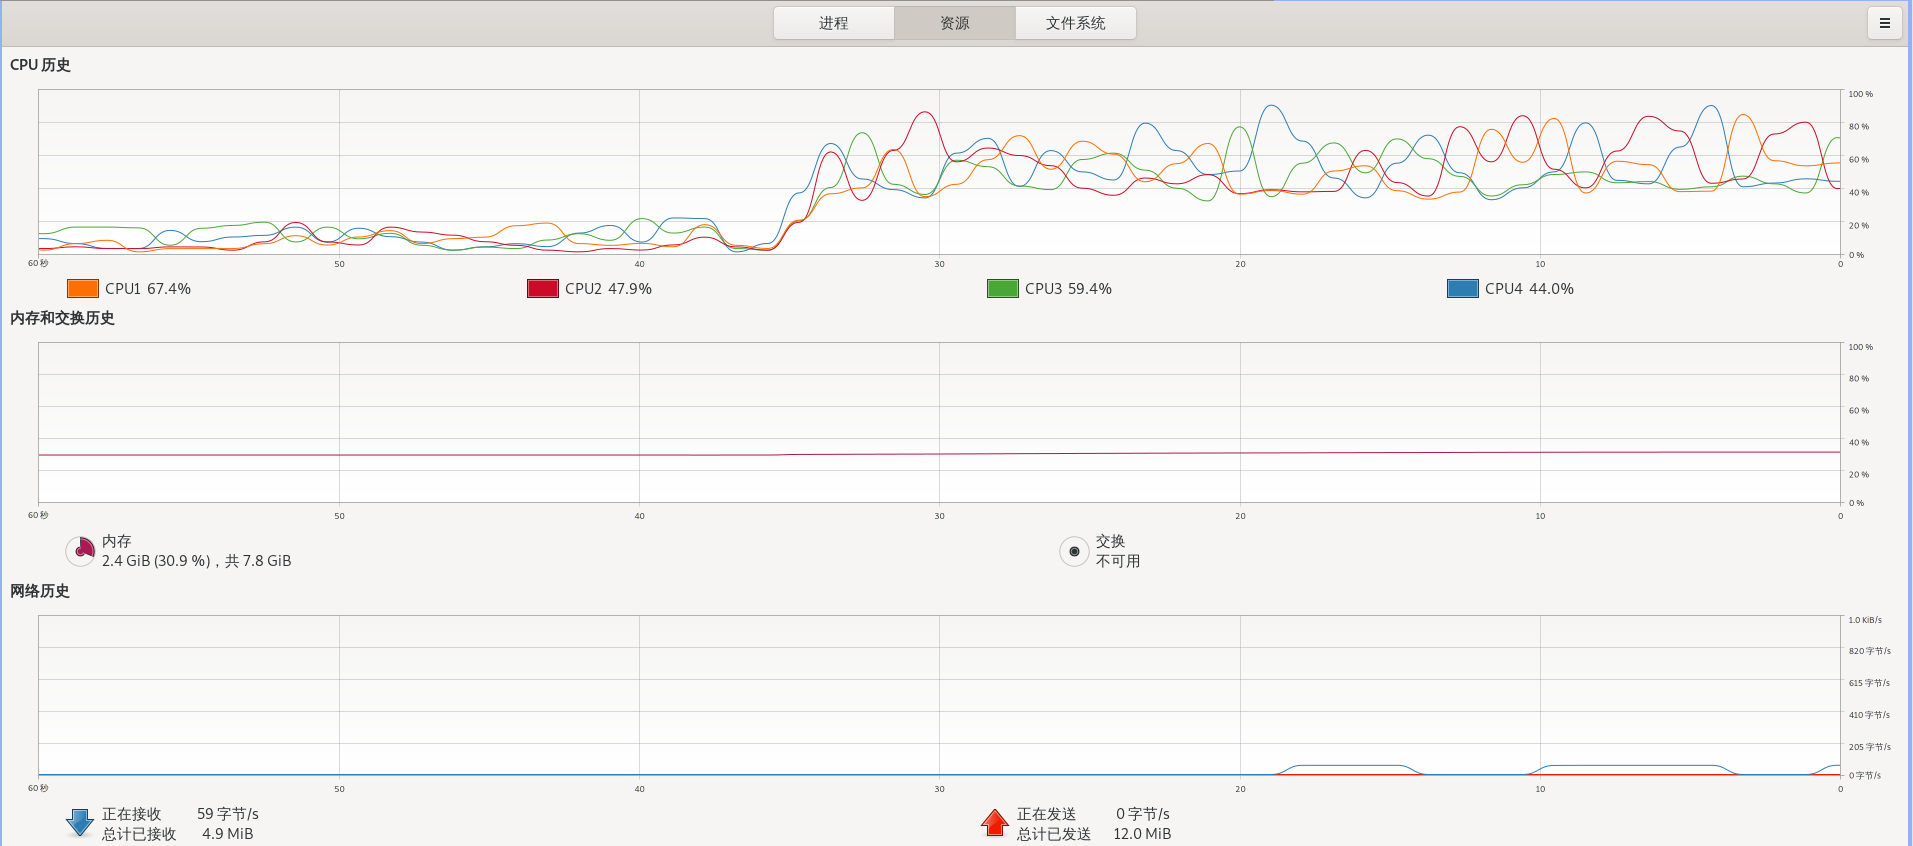This screenshot has width=1913, height=846.
Task: Click the CPU1 orange color swatch
Action: (x=83, y=288)
